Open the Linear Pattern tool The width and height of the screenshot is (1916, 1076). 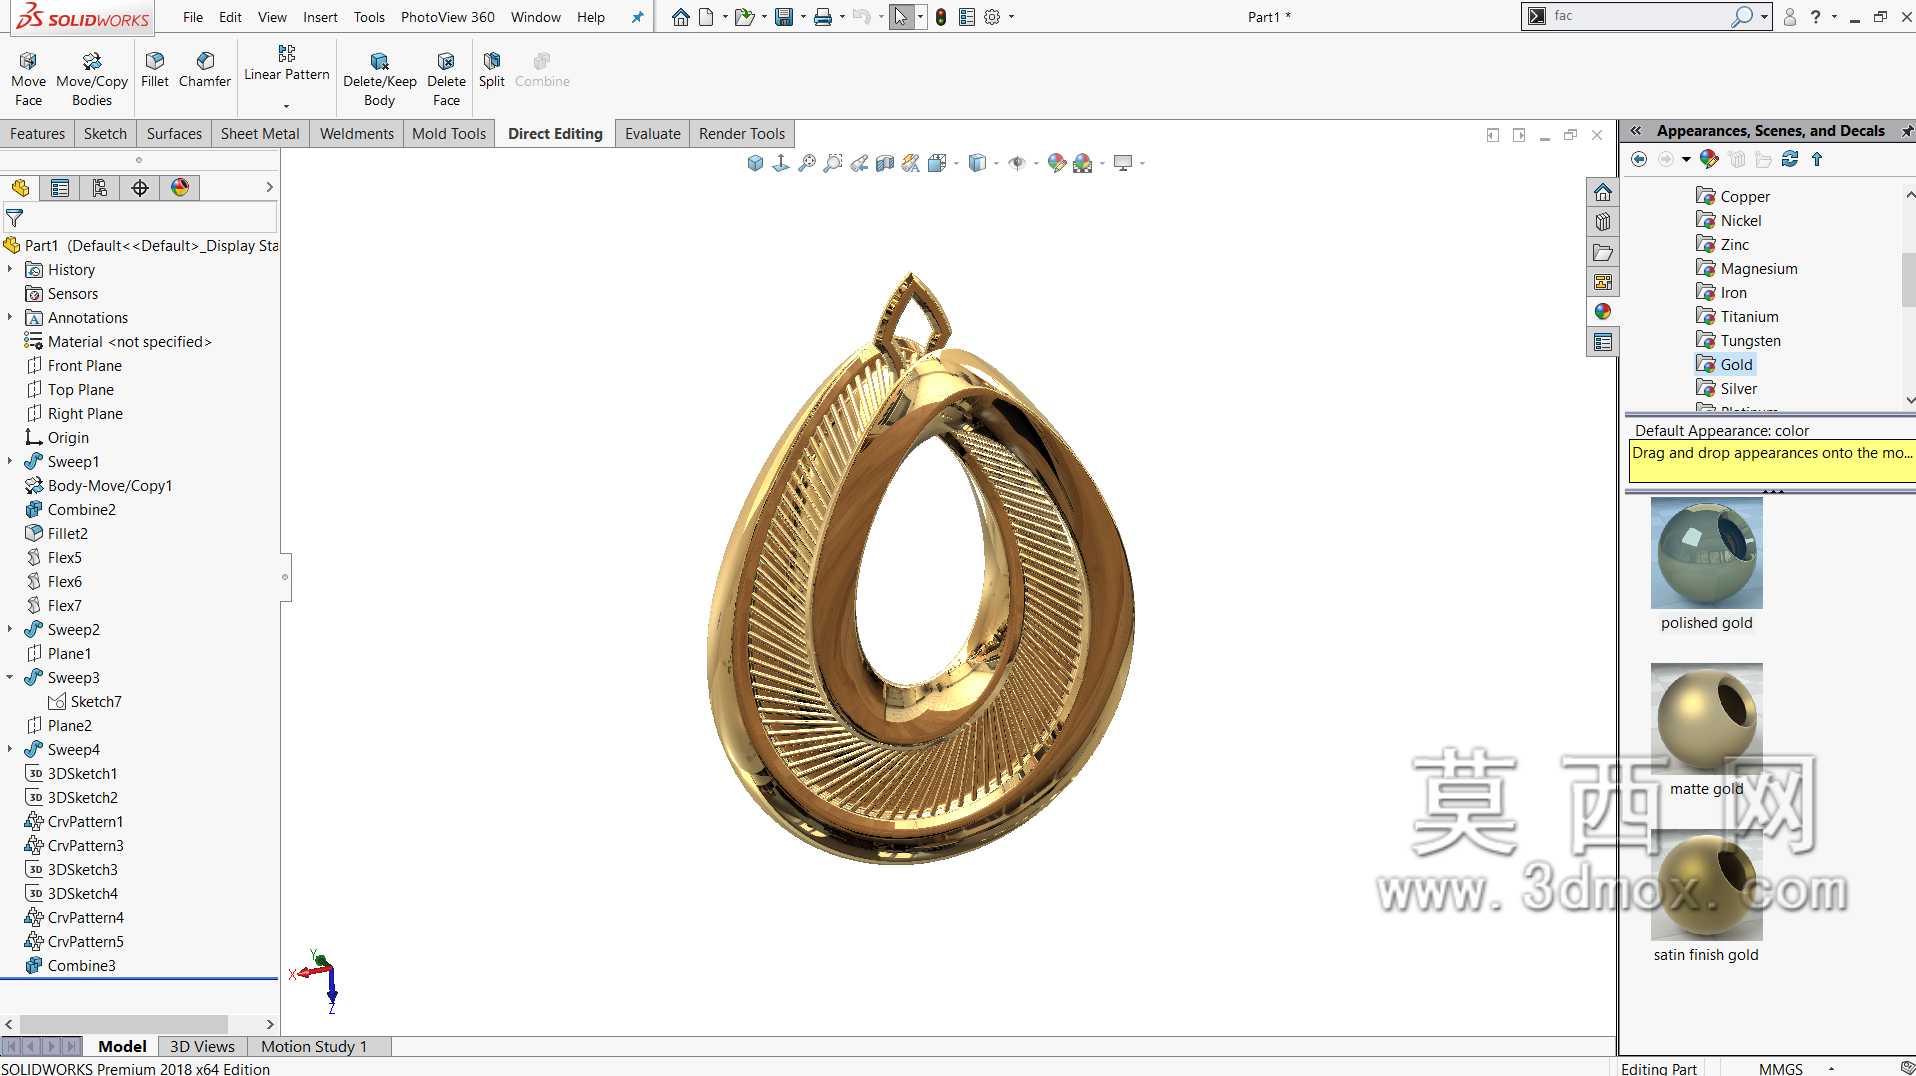point(287,63)
